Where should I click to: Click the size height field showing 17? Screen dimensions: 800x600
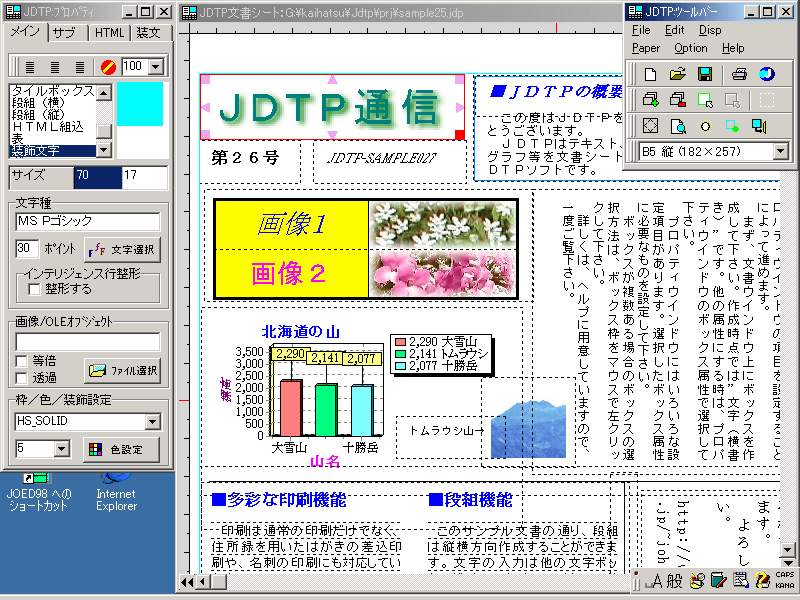click(145, 177)
